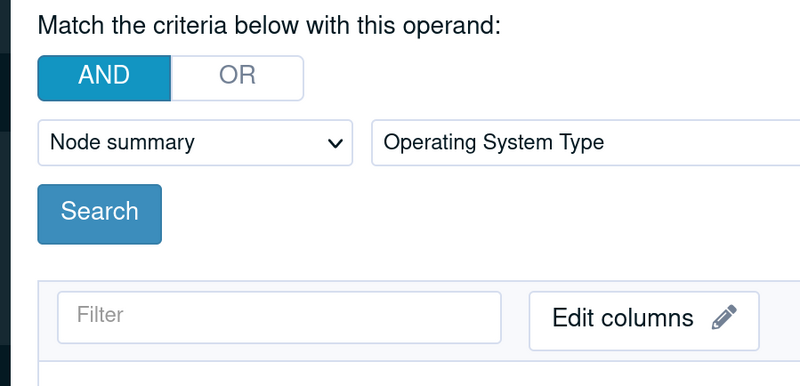Open the Edit columns button
800x386 pixels.
(x=644, y=321)
